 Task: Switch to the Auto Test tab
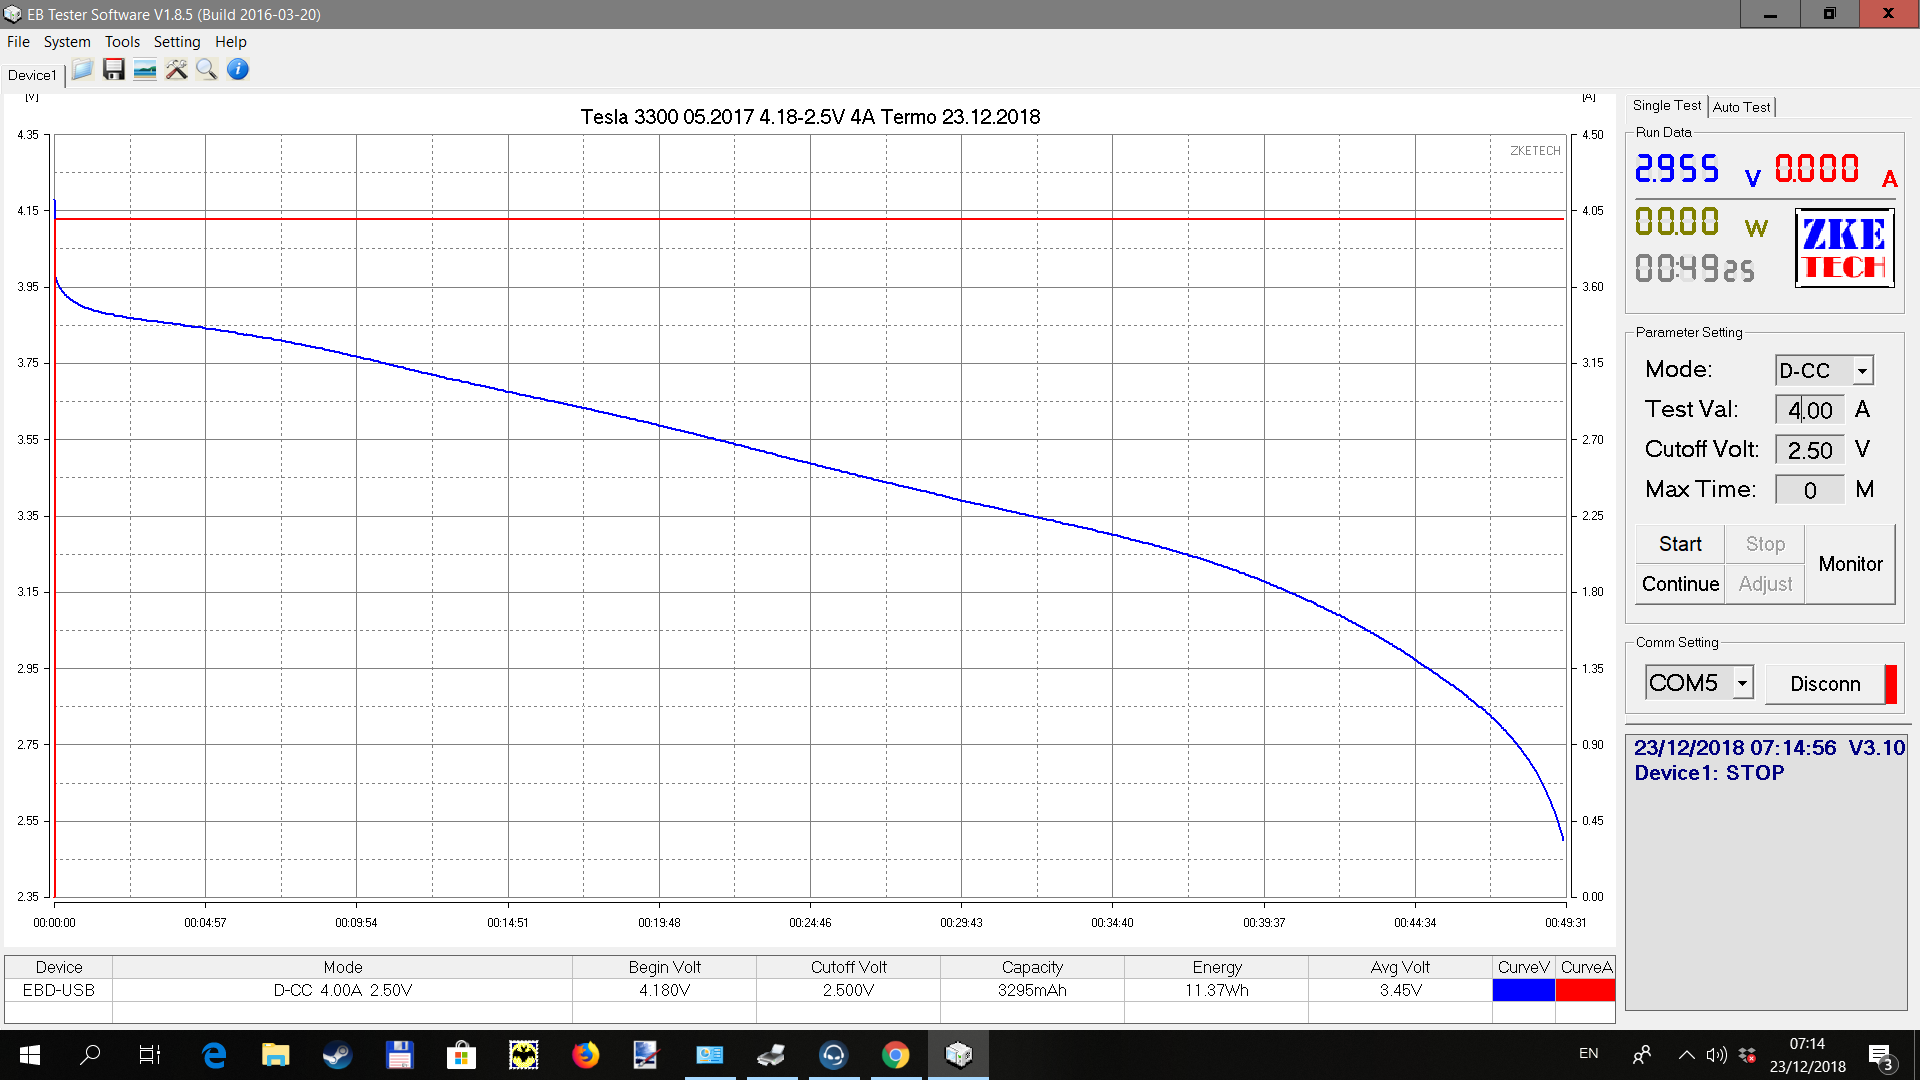click(x=1741, y=107)
